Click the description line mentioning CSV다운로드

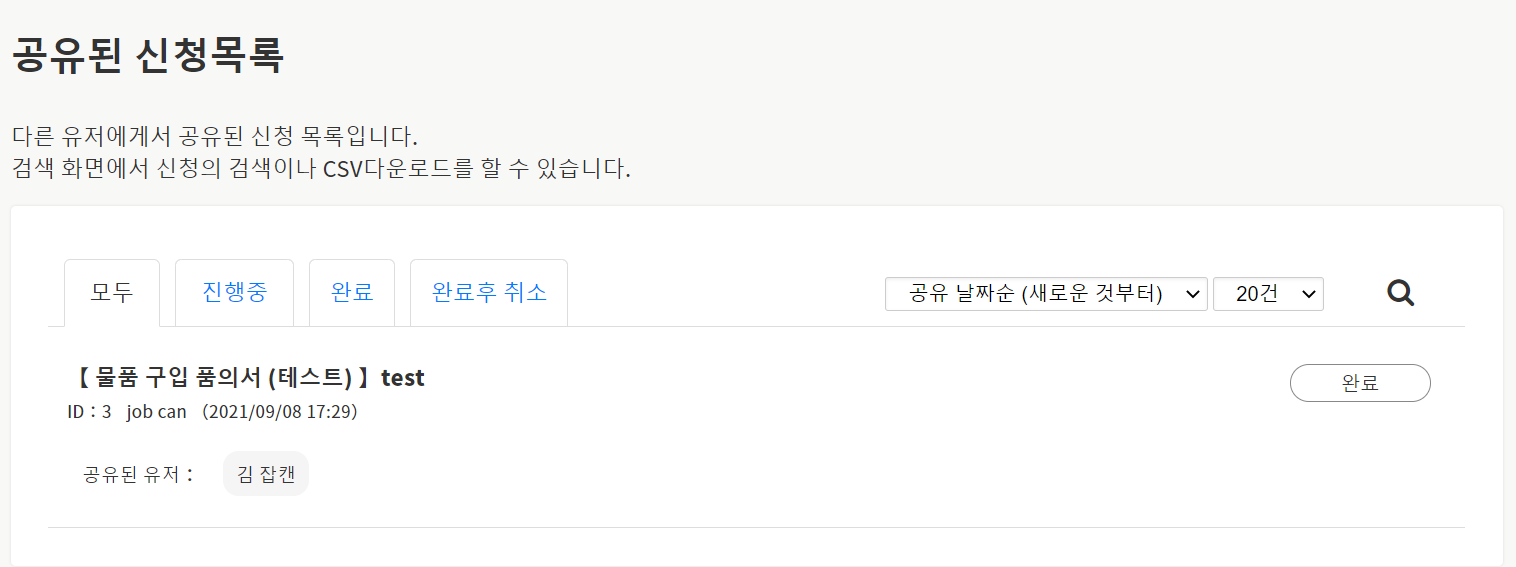pos(321,168)
